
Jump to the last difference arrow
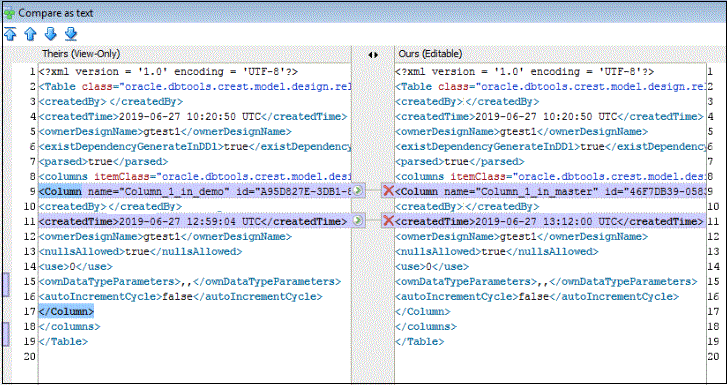point(71,34)
